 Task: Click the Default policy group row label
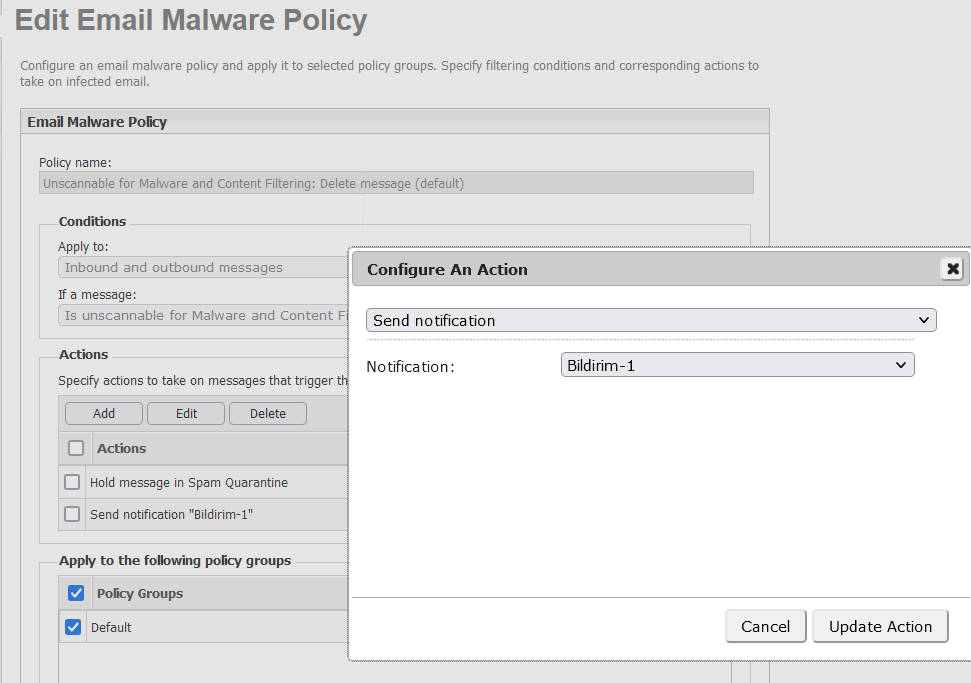(111, 628)
